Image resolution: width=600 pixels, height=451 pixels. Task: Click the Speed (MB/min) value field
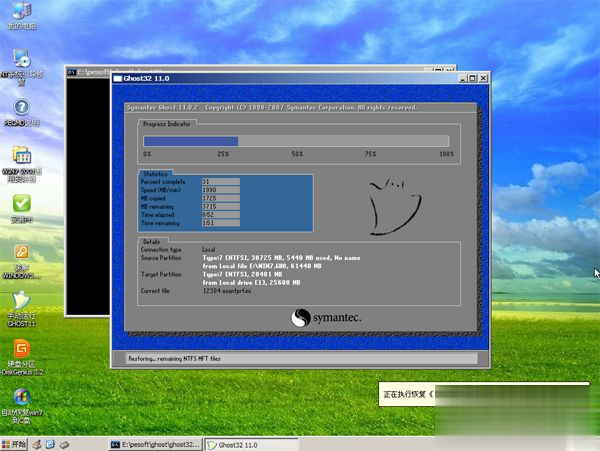point(220,189)
